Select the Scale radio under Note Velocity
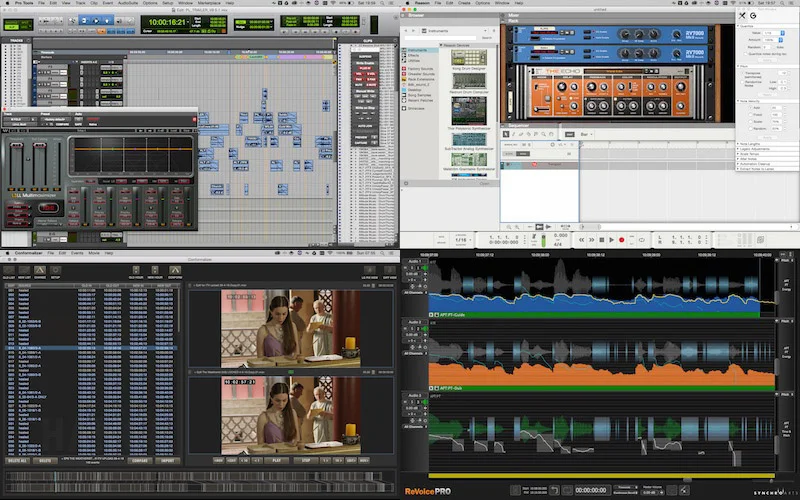This screenshot has height=500, width=800. tap(751, 121)
